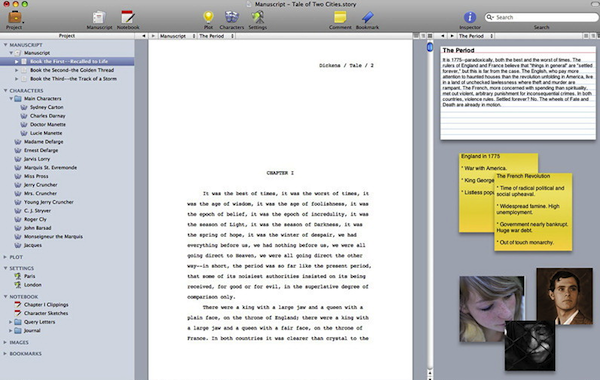
Task: Click The Period index card
Action: point(518,93)
